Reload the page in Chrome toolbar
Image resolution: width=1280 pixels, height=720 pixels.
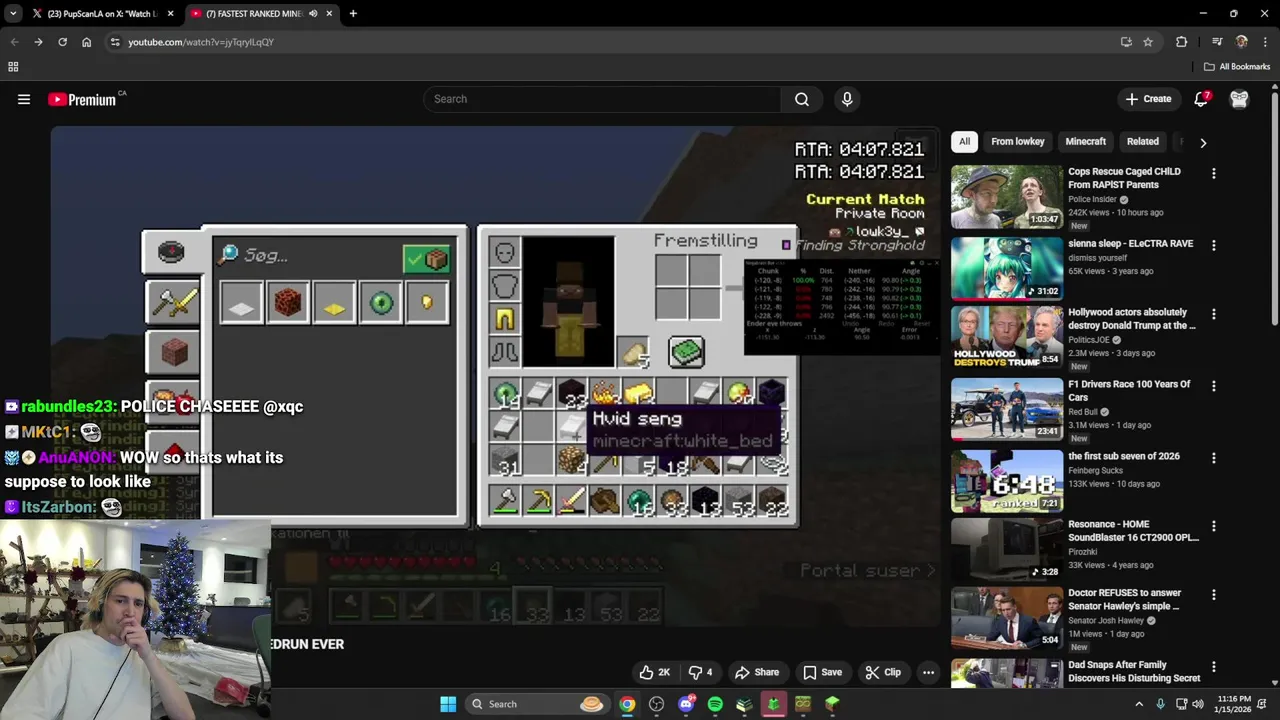[x=62, y=42]
